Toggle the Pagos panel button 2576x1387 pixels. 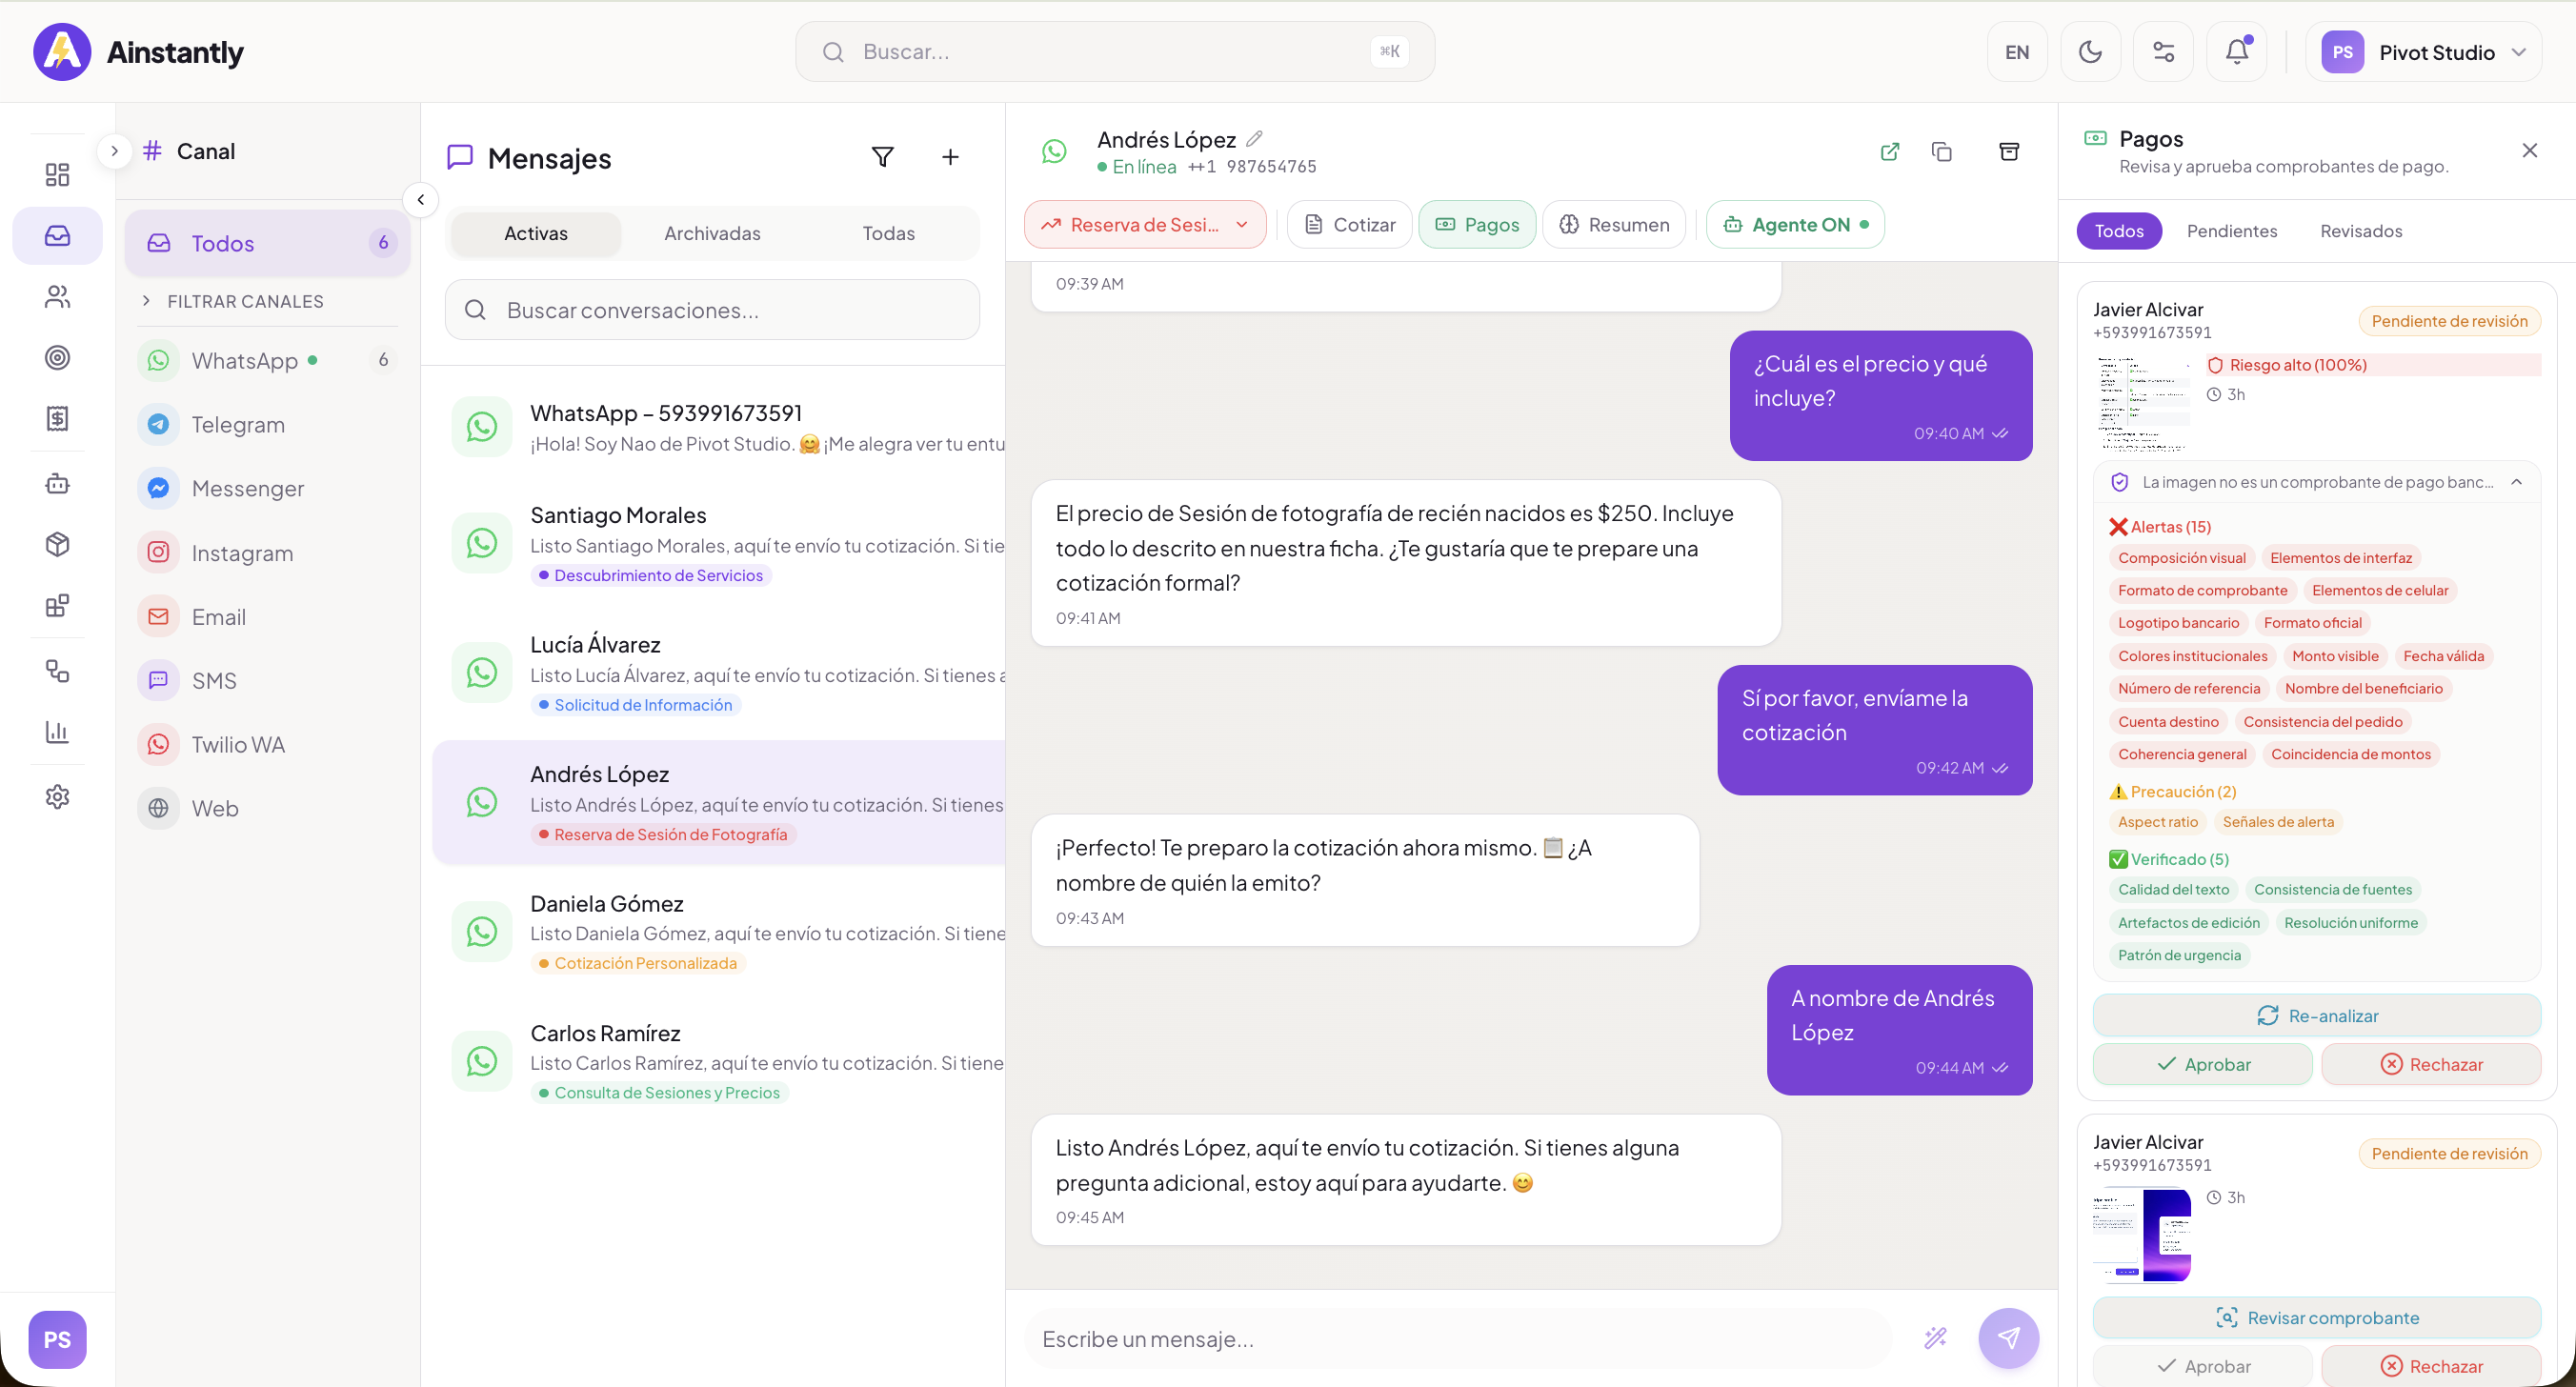(x=1477, y=224)
